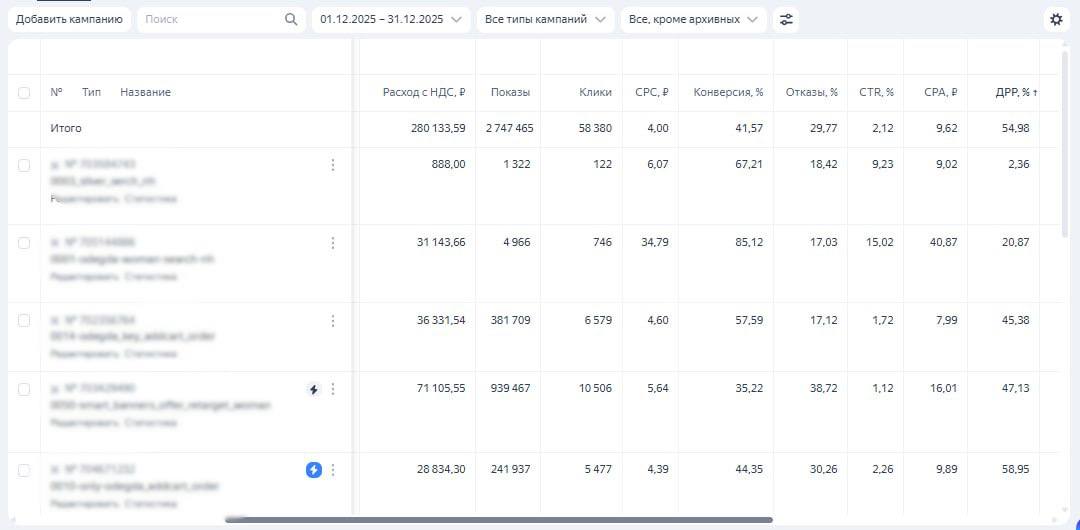Open three-dot menu for second campaign row
1080x530 pixels.
333,243
